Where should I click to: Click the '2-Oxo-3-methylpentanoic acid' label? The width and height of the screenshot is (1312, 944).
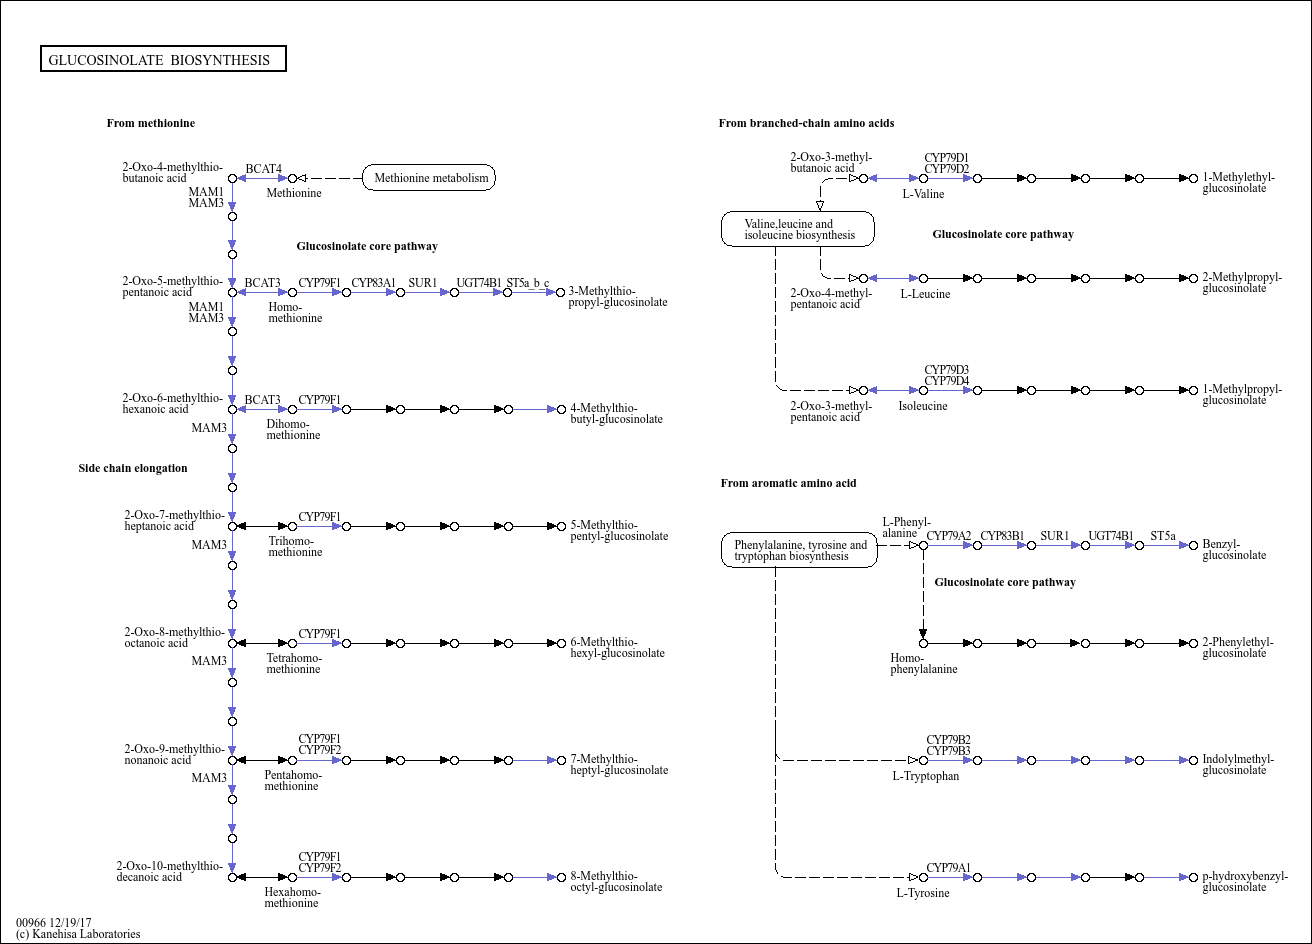point(831,412)
